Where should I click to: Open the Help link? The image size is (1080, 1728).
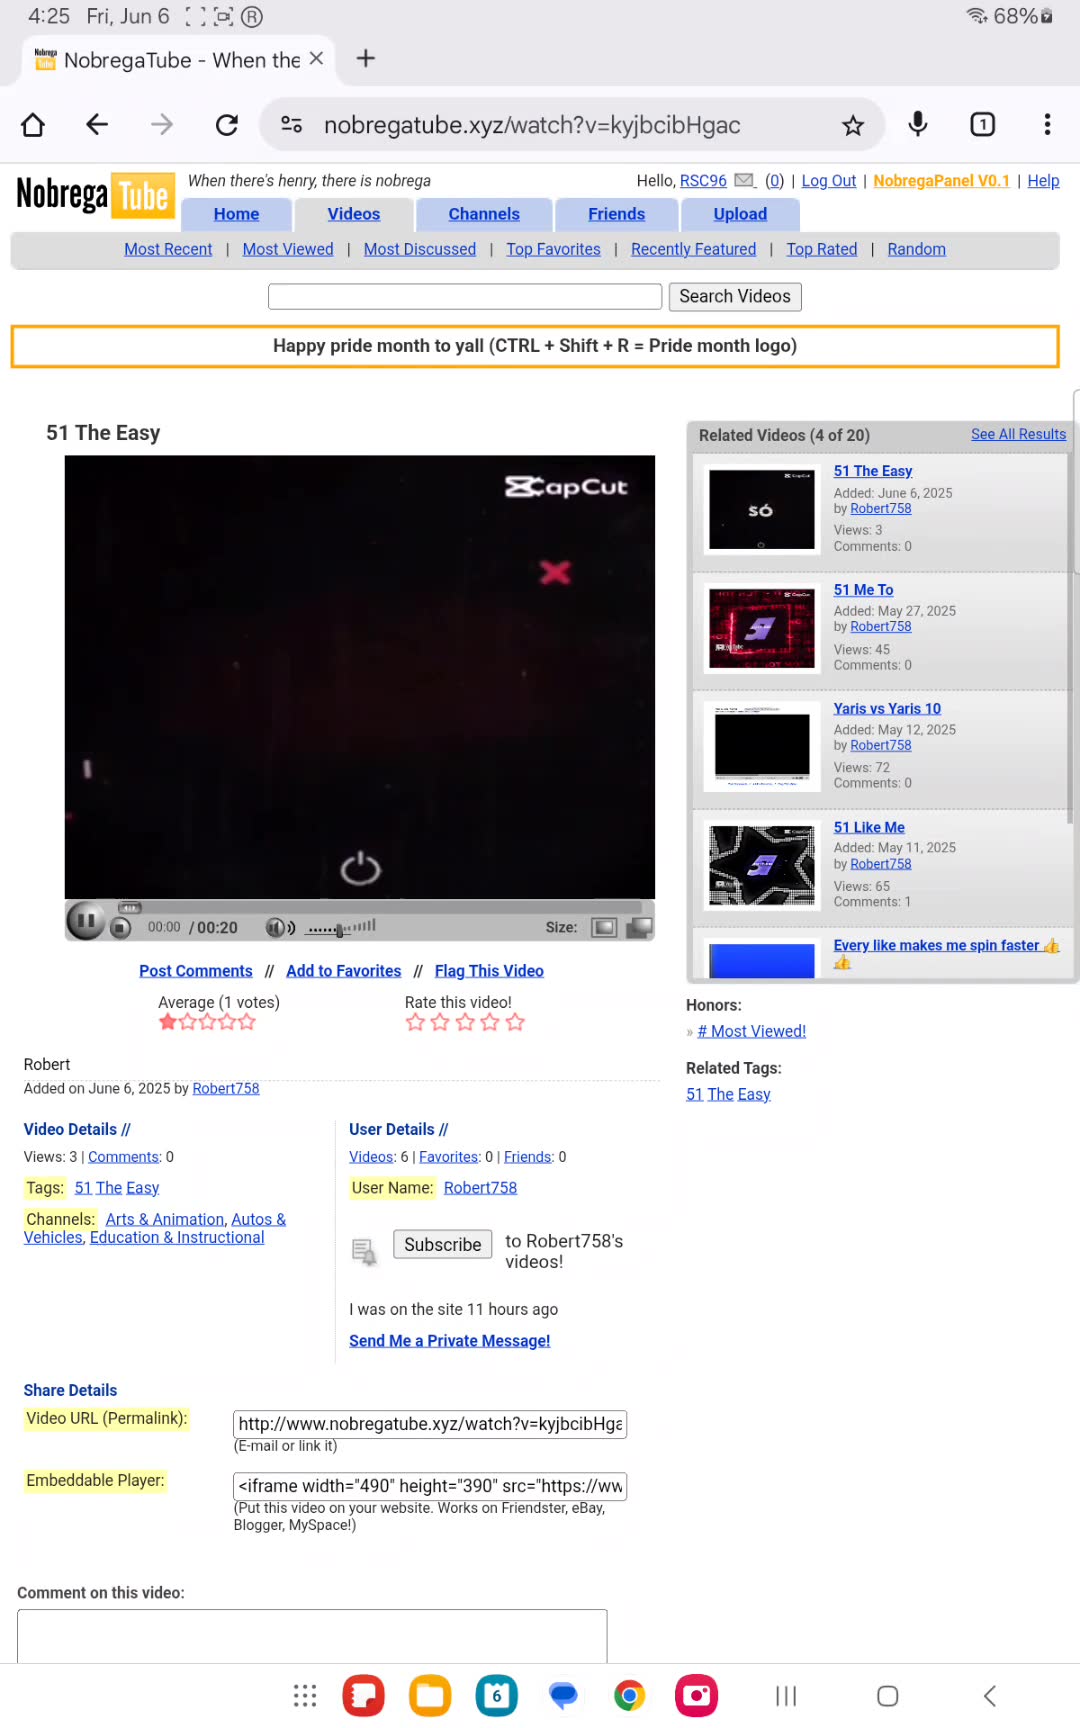coord(1043,181)
